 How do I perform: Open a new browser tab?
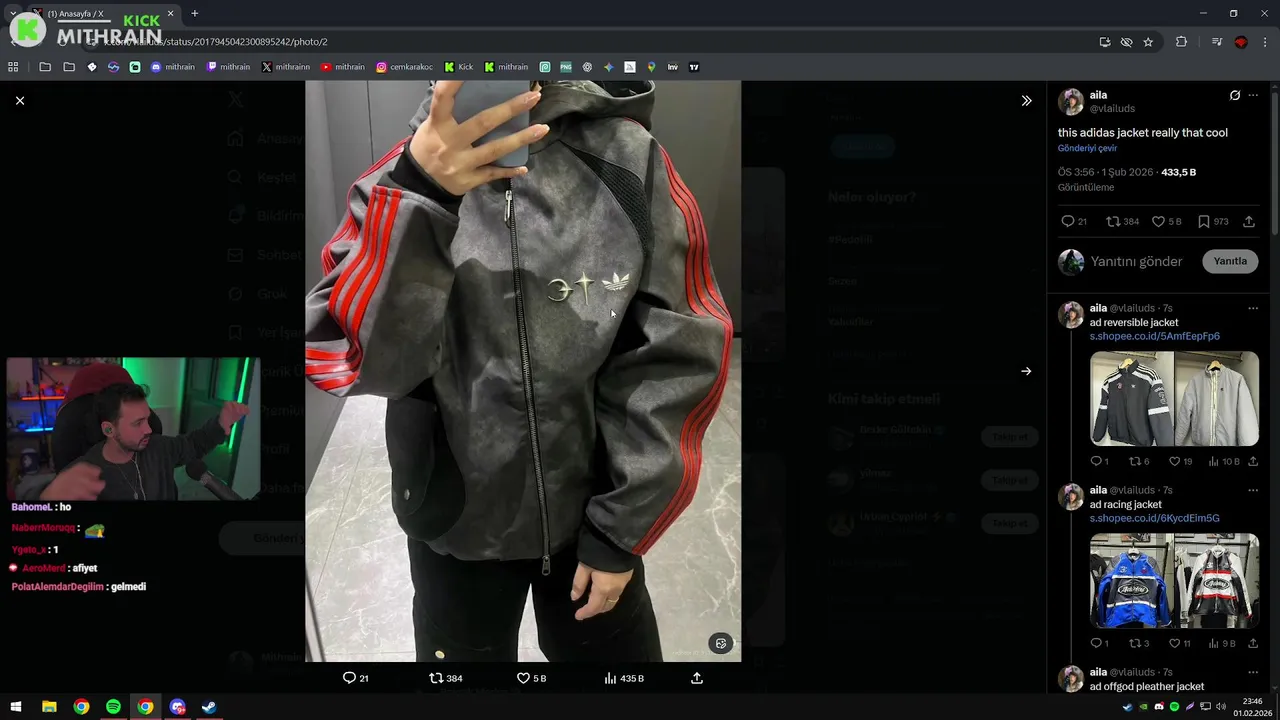pos(194,13)
